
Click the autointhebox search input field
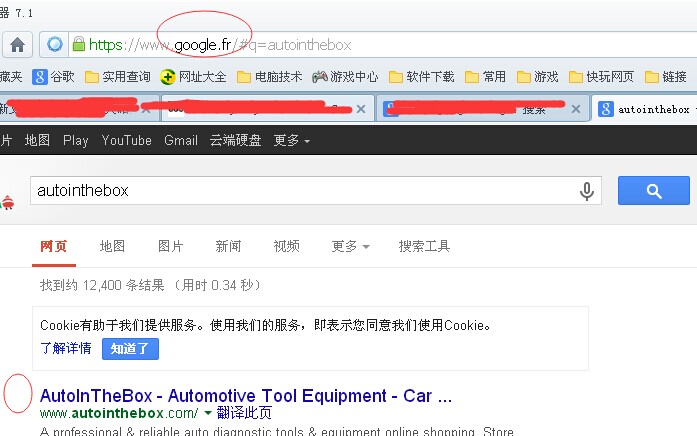pyautogui.click(x=300, y=191)
